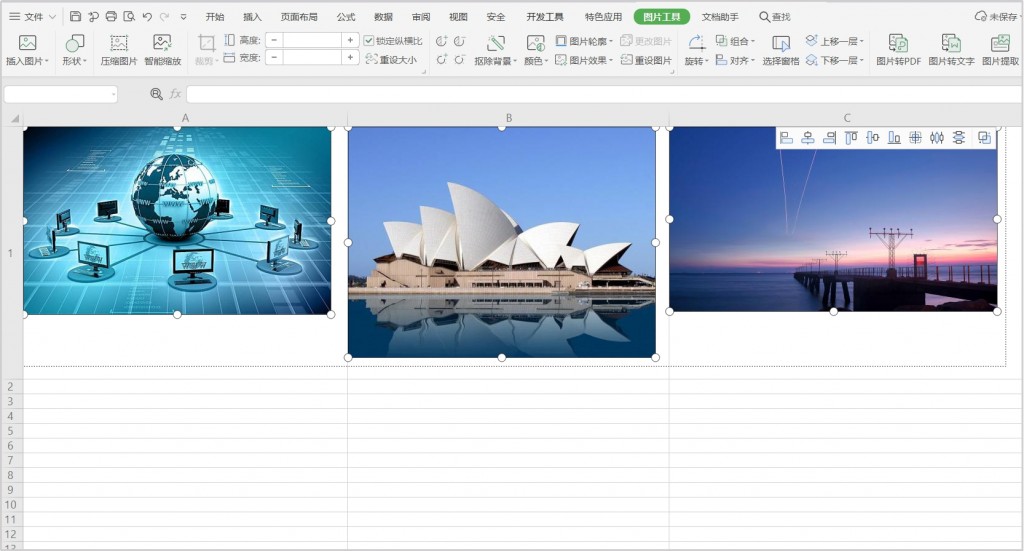The height and width of the screenshot is (551, 1024).
Task: Click align vertical middle icon in floating toolbar
Action: (x=872, y=138)
